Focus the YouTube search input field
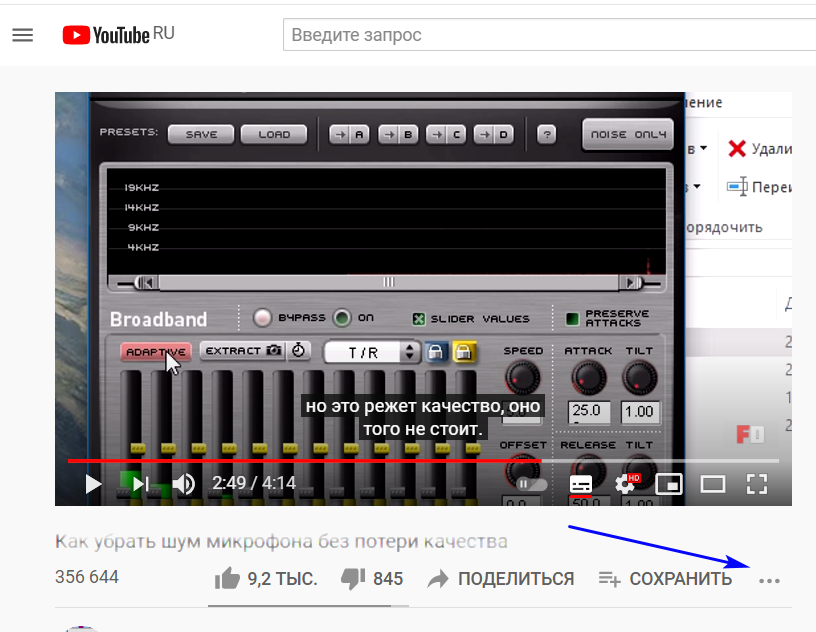 [x=549, y=35]
